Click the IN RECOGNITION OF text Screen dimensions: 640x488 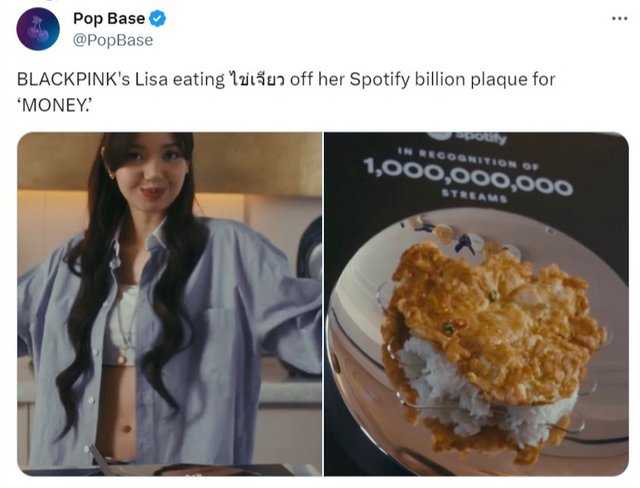[x=468, y=159]
